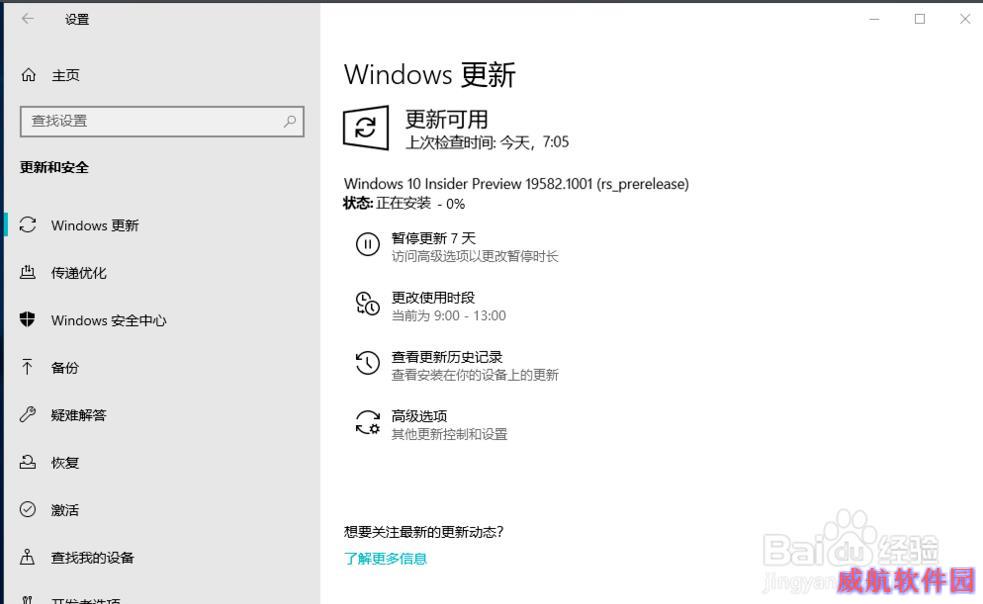Focus the 查找设置 search field

[162, 121]
